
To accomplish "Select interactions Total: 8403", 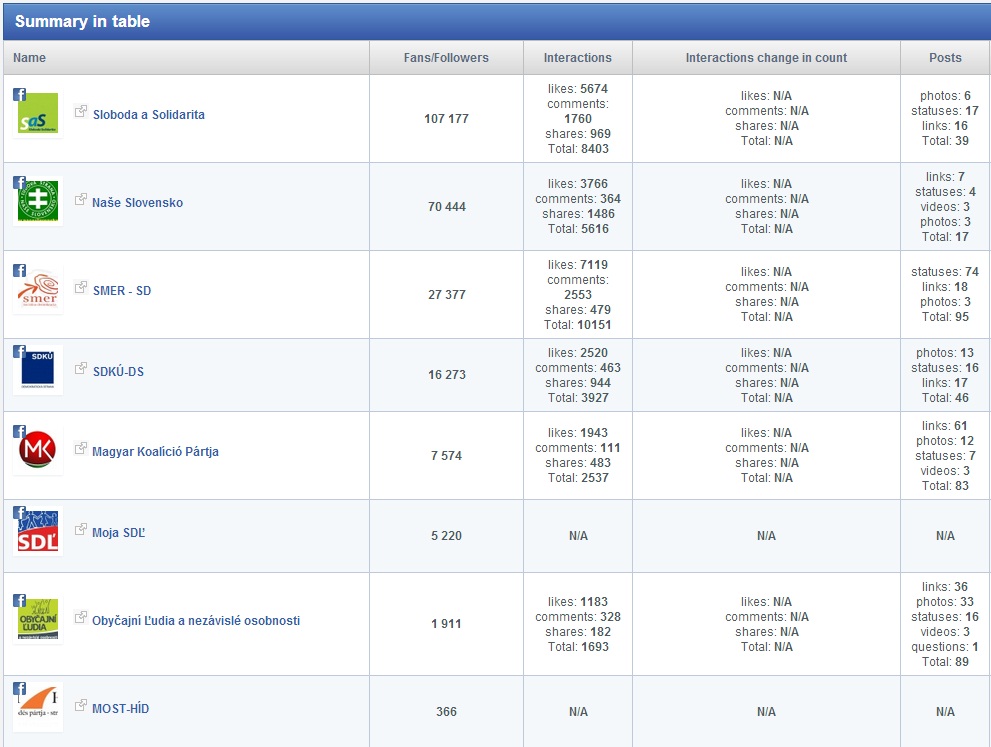I will (x=578, y=149).
